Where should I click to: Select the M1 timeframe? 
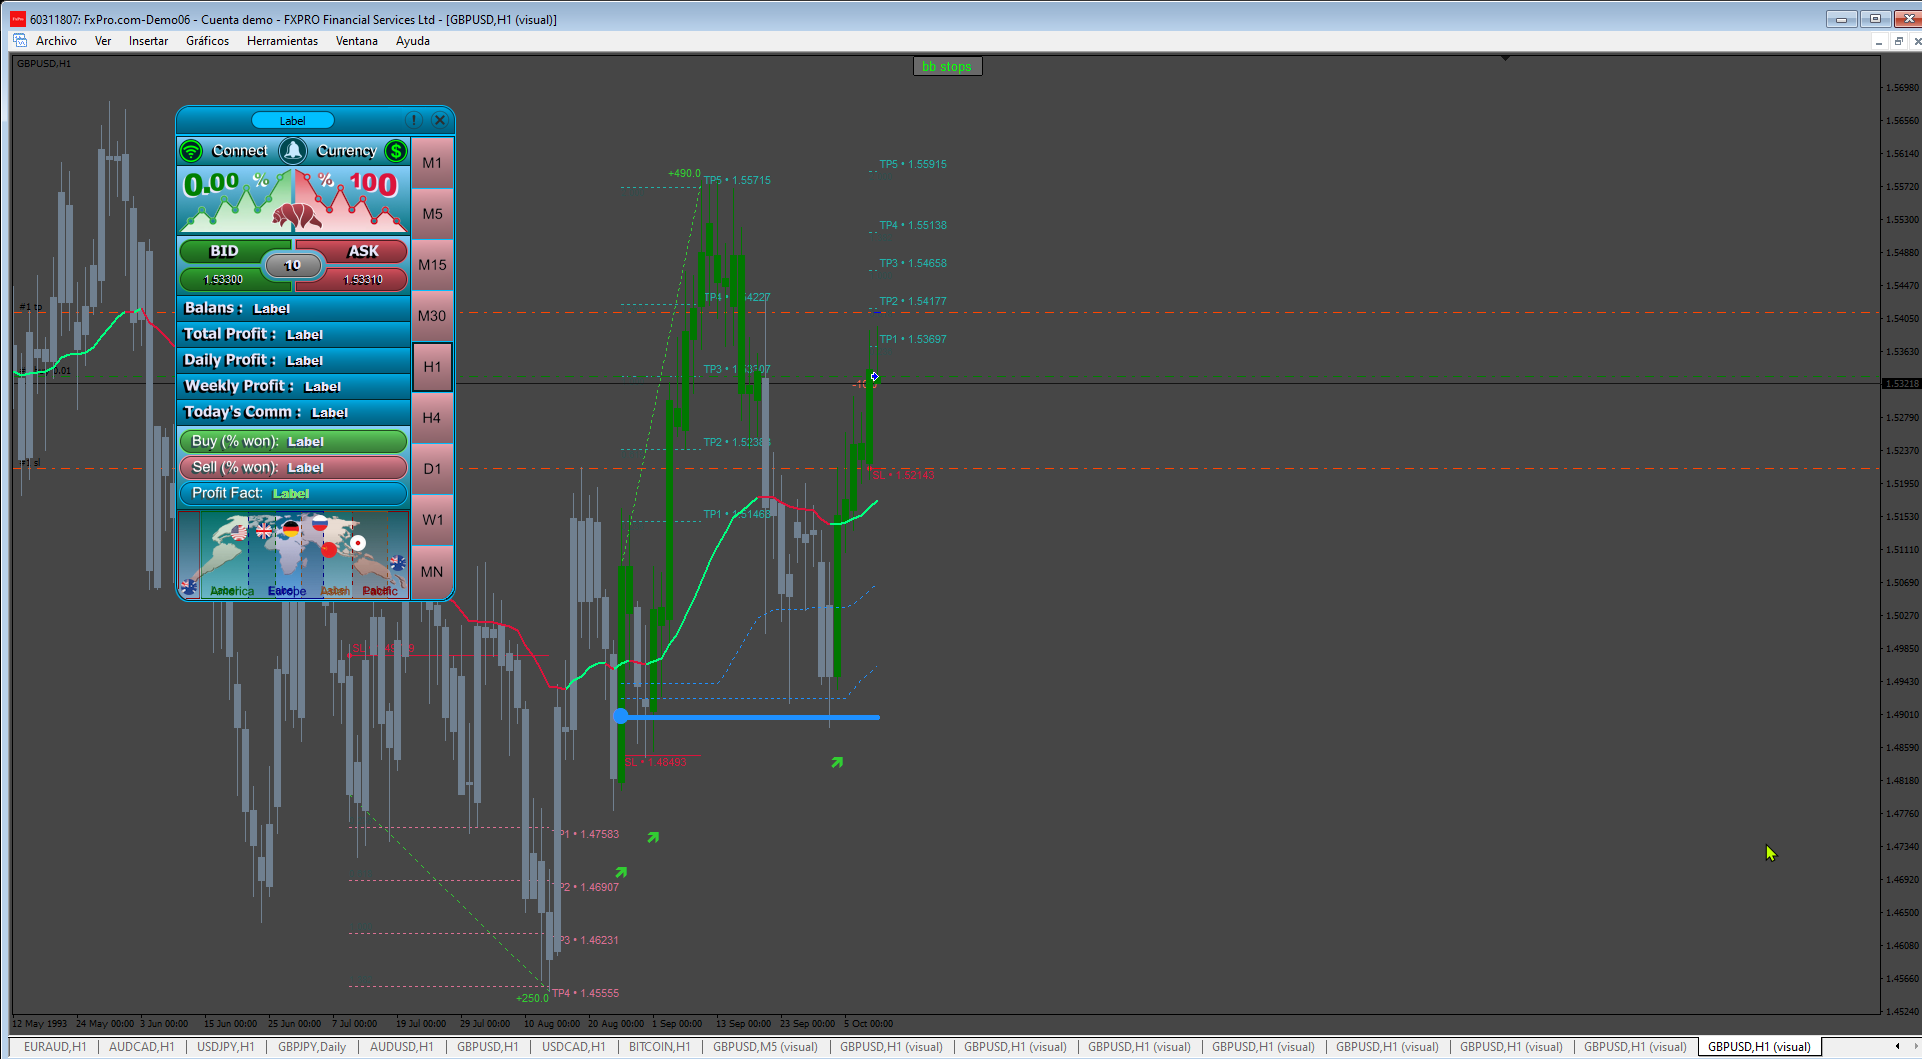(432, 162)
